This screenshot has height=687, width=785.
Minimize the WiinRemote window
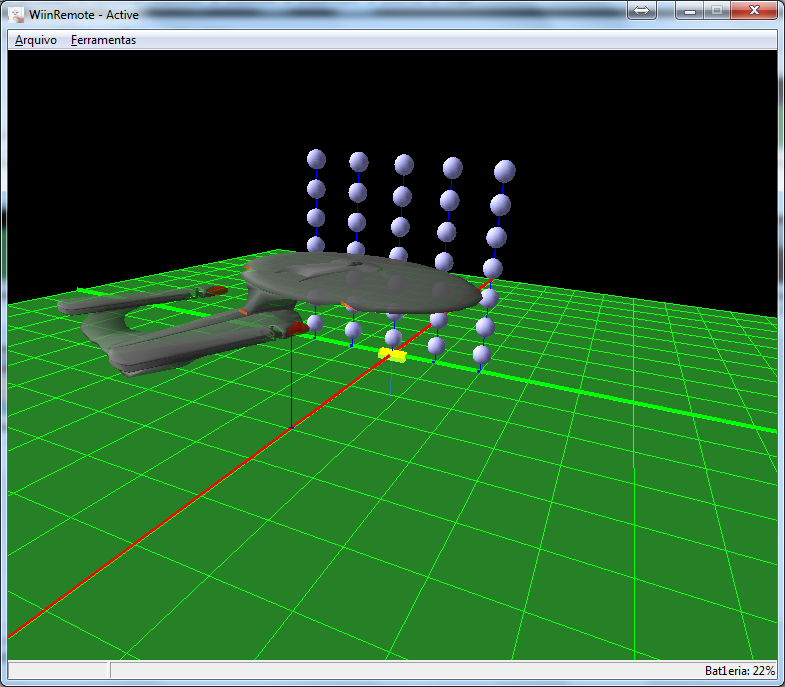(x=689, y=11)
